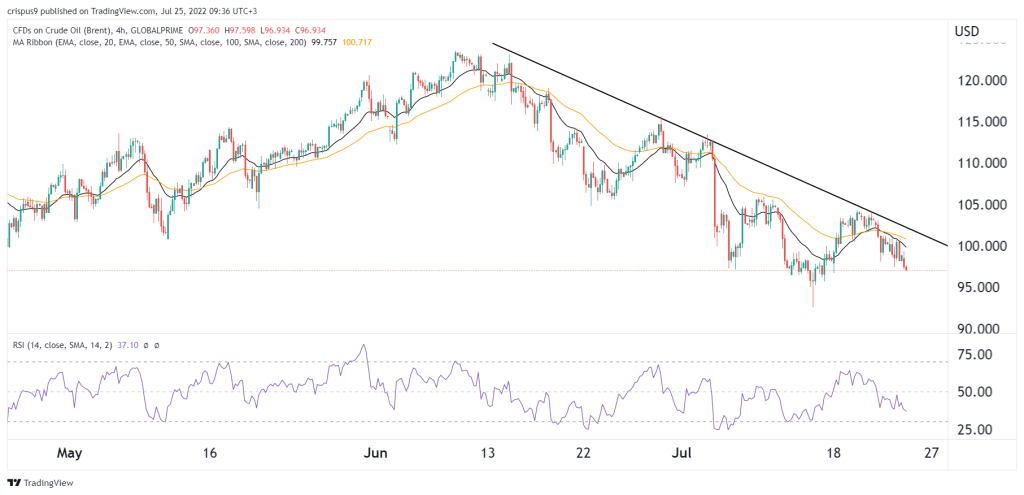
Task: Click the 22 date axis label
Action: point(584,453)
